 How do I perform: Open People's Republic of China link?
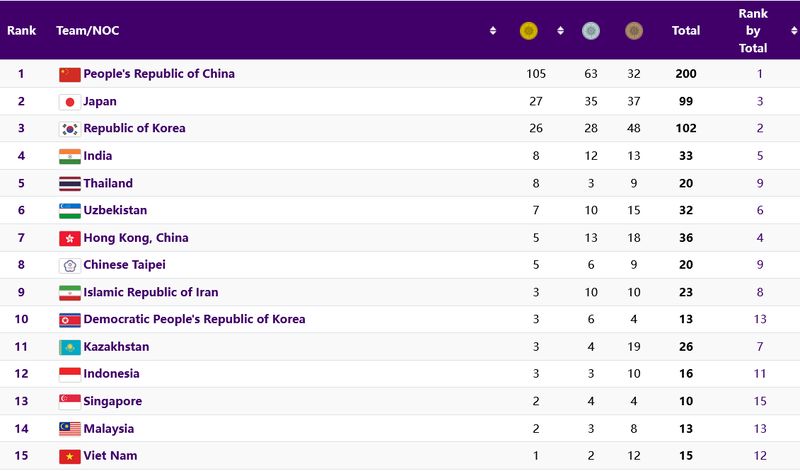click(159, 73)
